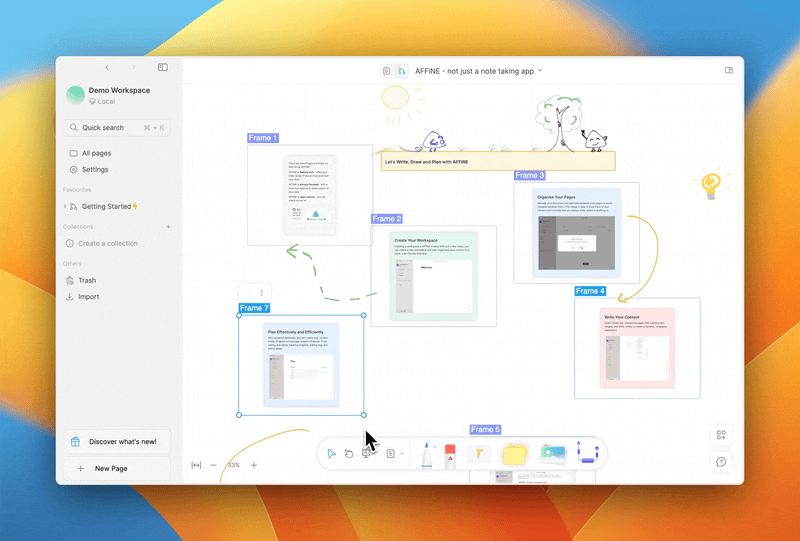This screenshot has height=541, width=800.
Task: Open the Demo Workspace avatar
Action: [x=76, y=95]
